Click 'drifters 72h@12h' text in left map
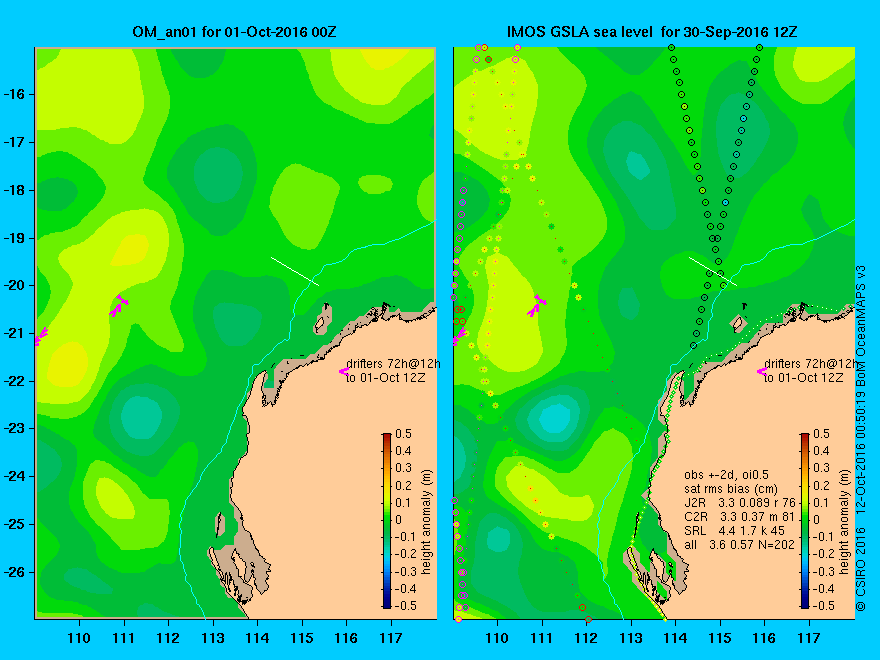Viewport: 880px width, 660px height. 393,364
